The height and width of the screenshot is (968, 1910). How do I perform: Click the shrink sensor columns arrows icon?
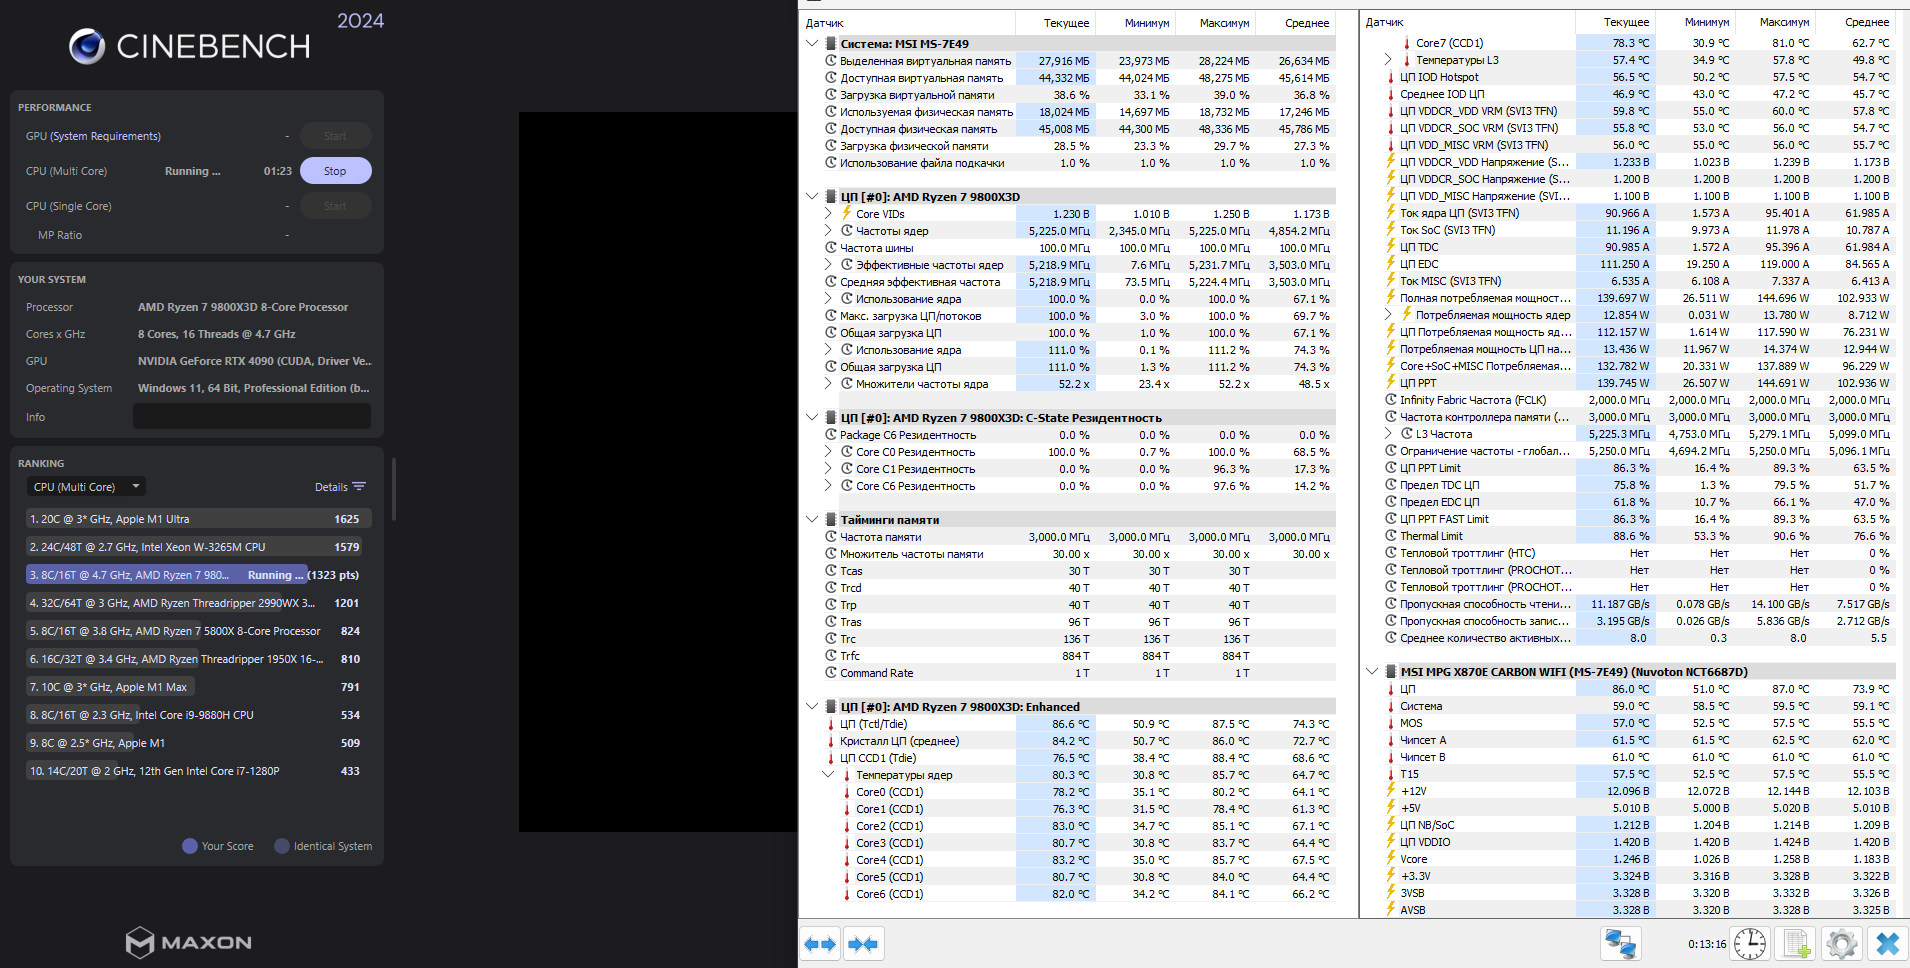pos(862,944)
